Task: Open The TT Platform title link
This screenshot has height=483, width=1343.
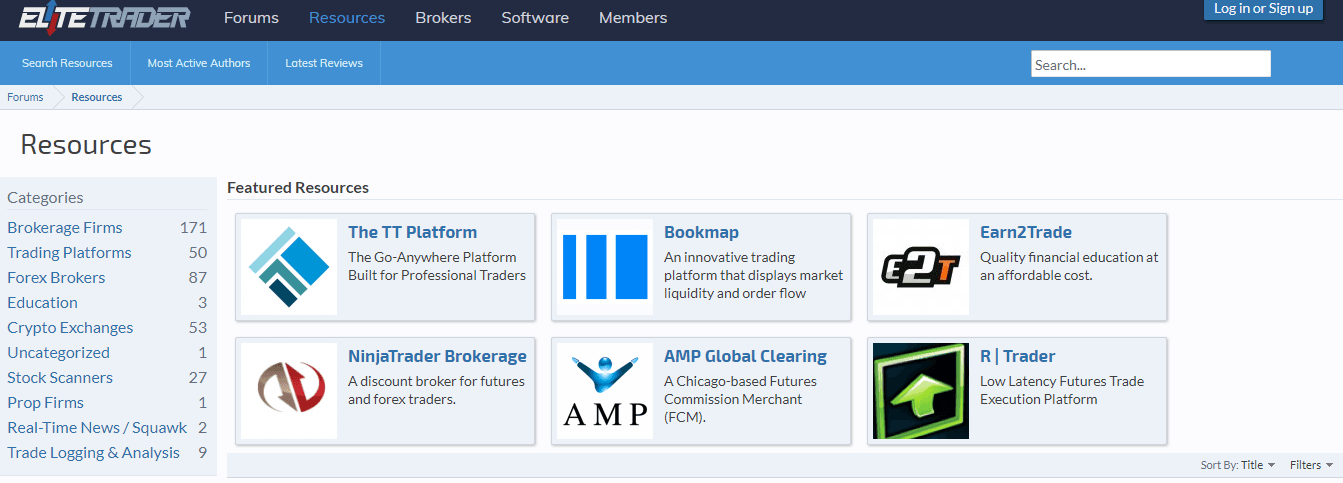Action: 412,232
